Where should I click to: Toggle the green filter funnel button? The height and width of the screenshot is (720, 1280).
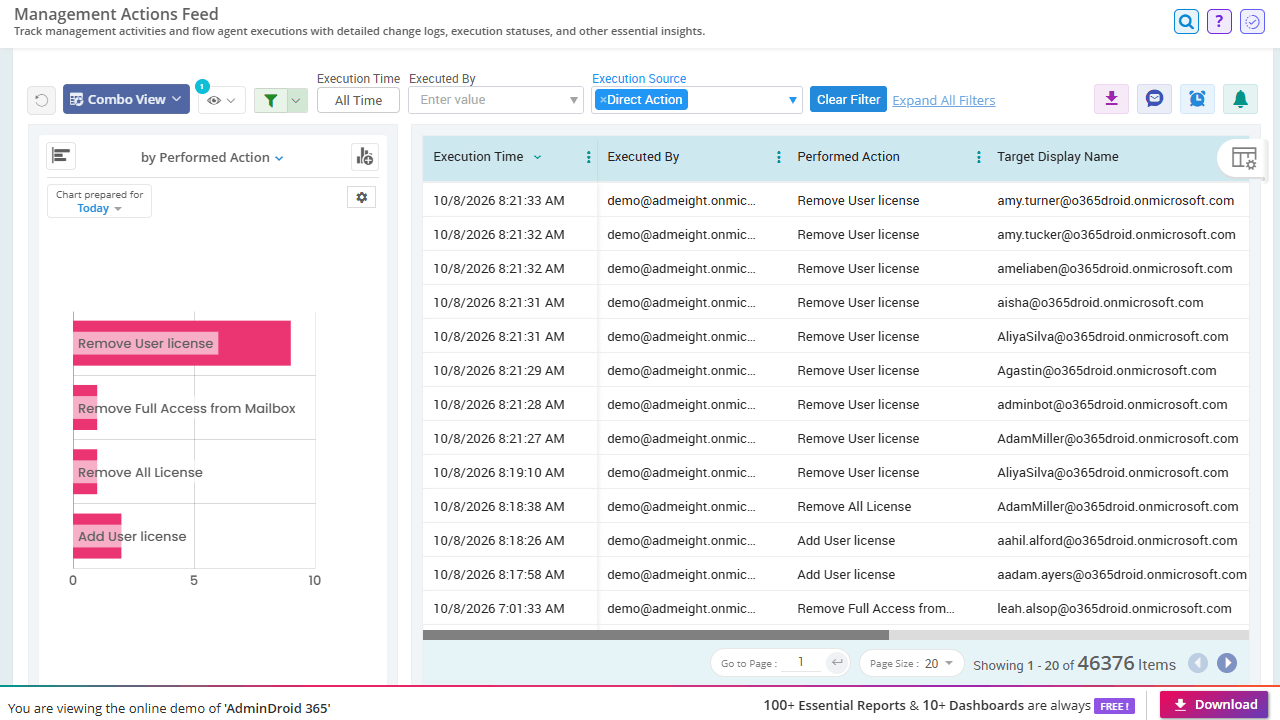[270, 100]
